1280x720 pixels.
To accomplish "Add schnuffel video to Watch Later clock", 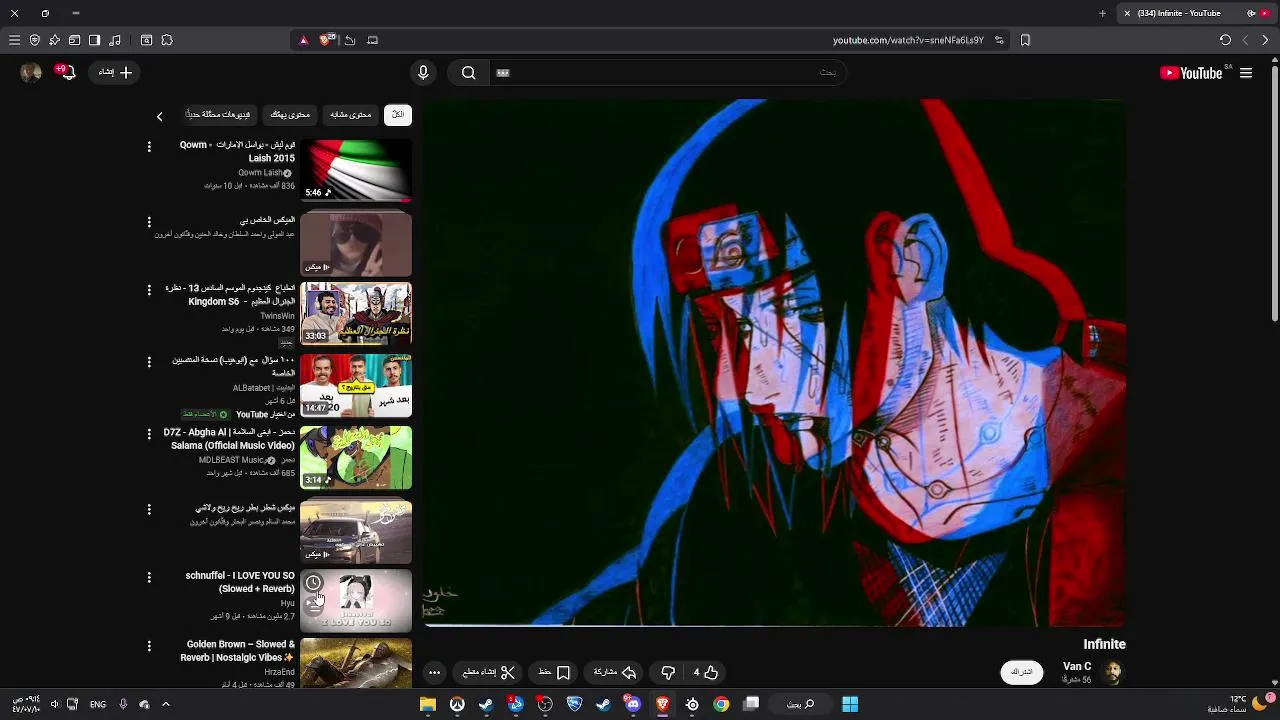I will click(314, 583).
